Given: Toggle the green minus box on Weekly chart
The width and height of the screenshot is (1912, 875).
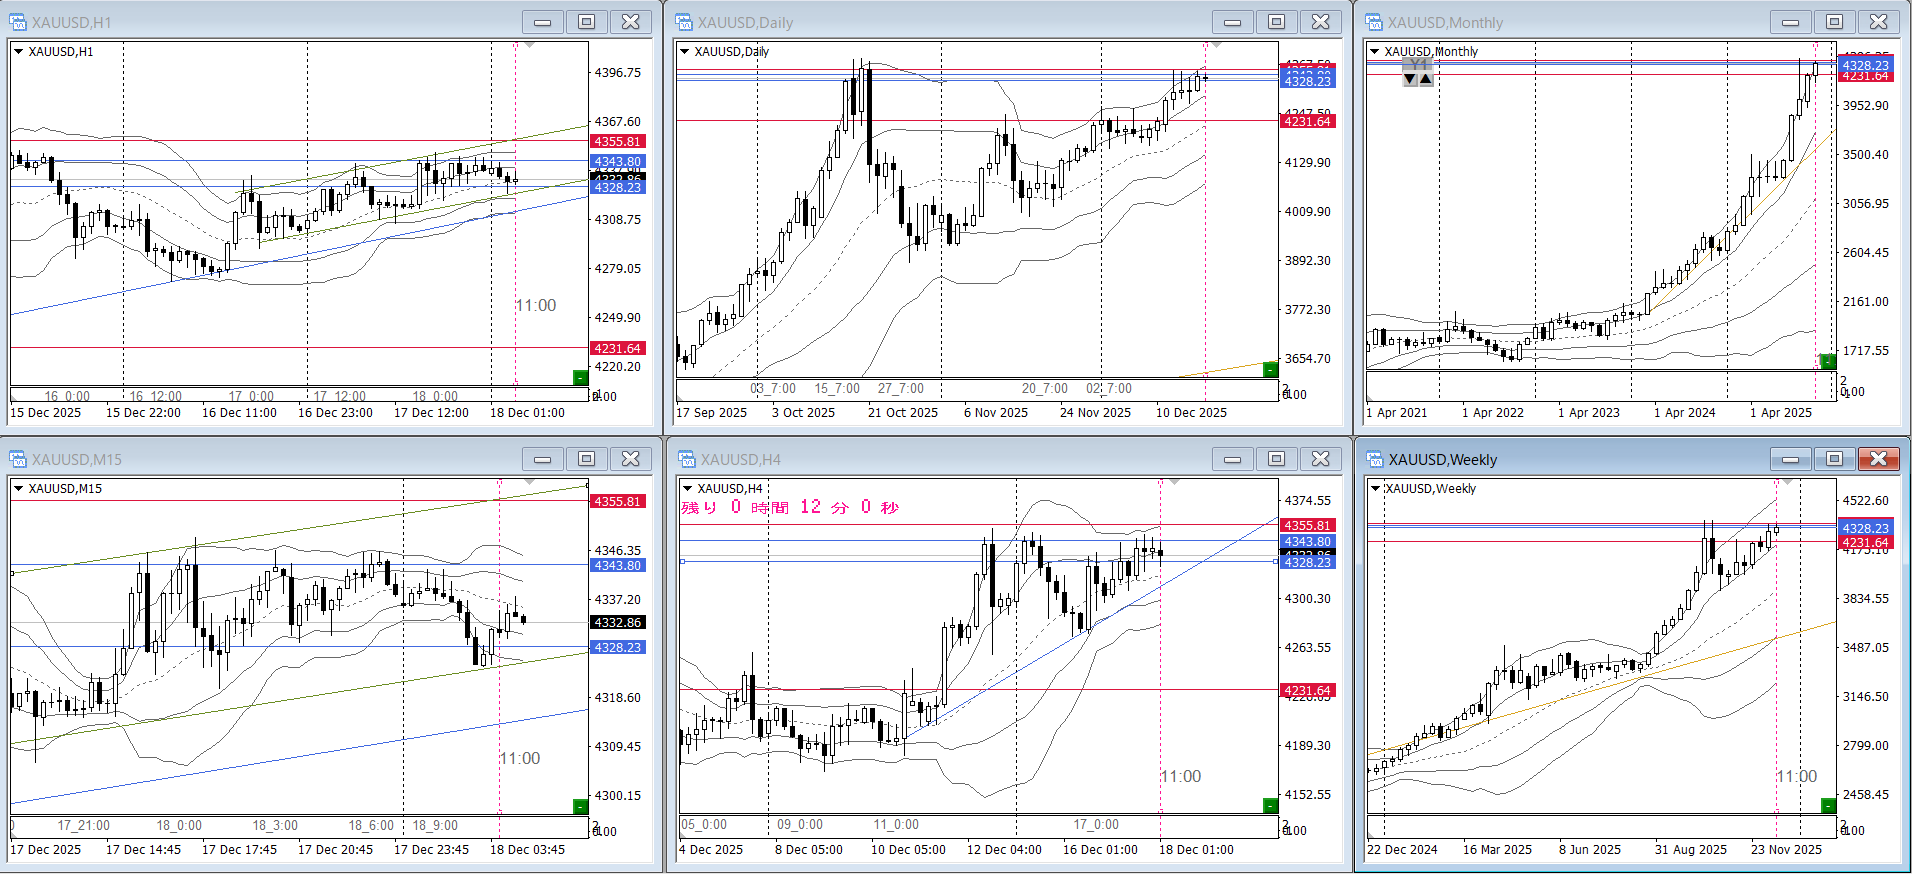Looking at the screenshot, I should click(1828, 805).
